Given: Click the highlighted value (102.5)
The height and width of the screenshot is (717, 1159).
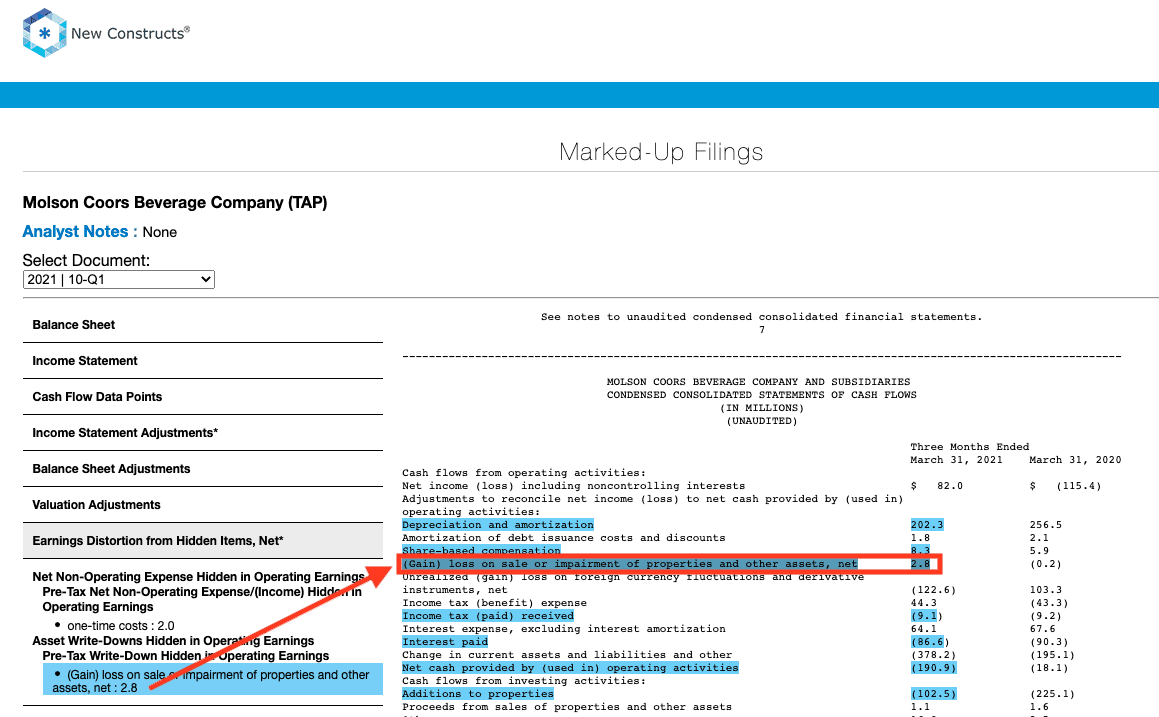Looking at the screenshot, I should click(934, 693).
